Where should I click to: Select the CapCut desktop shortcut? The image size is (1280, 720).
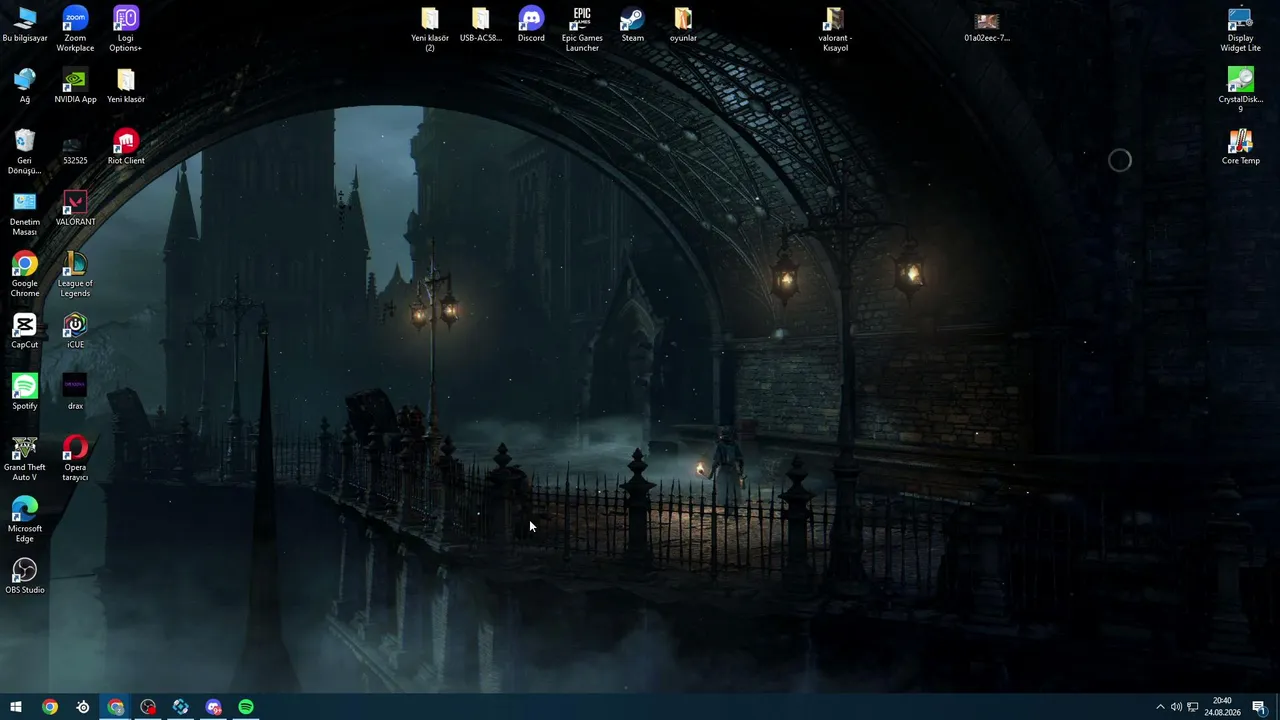[x=25, y=331]
